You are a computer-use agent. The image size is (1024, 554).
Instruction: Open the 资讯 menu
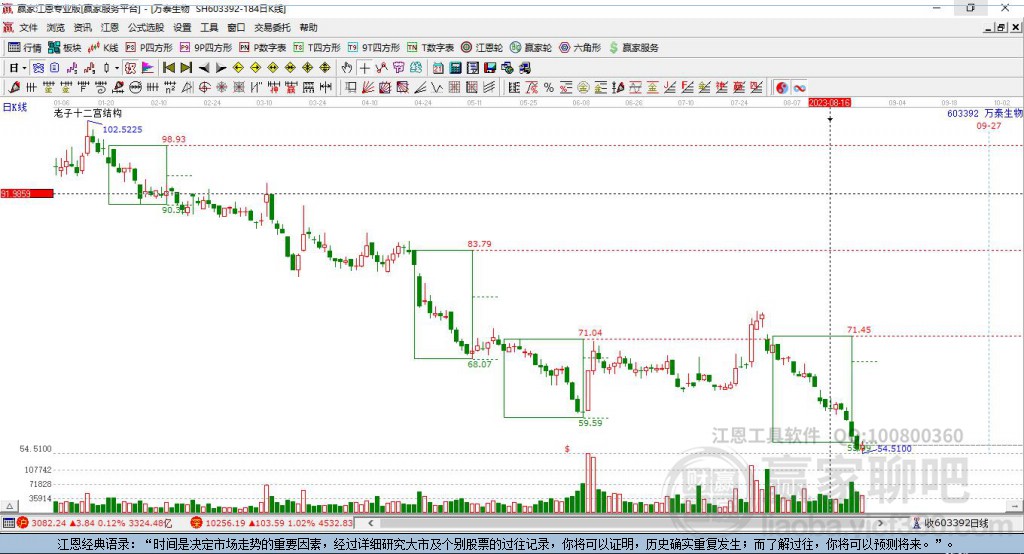click(82, 27)
